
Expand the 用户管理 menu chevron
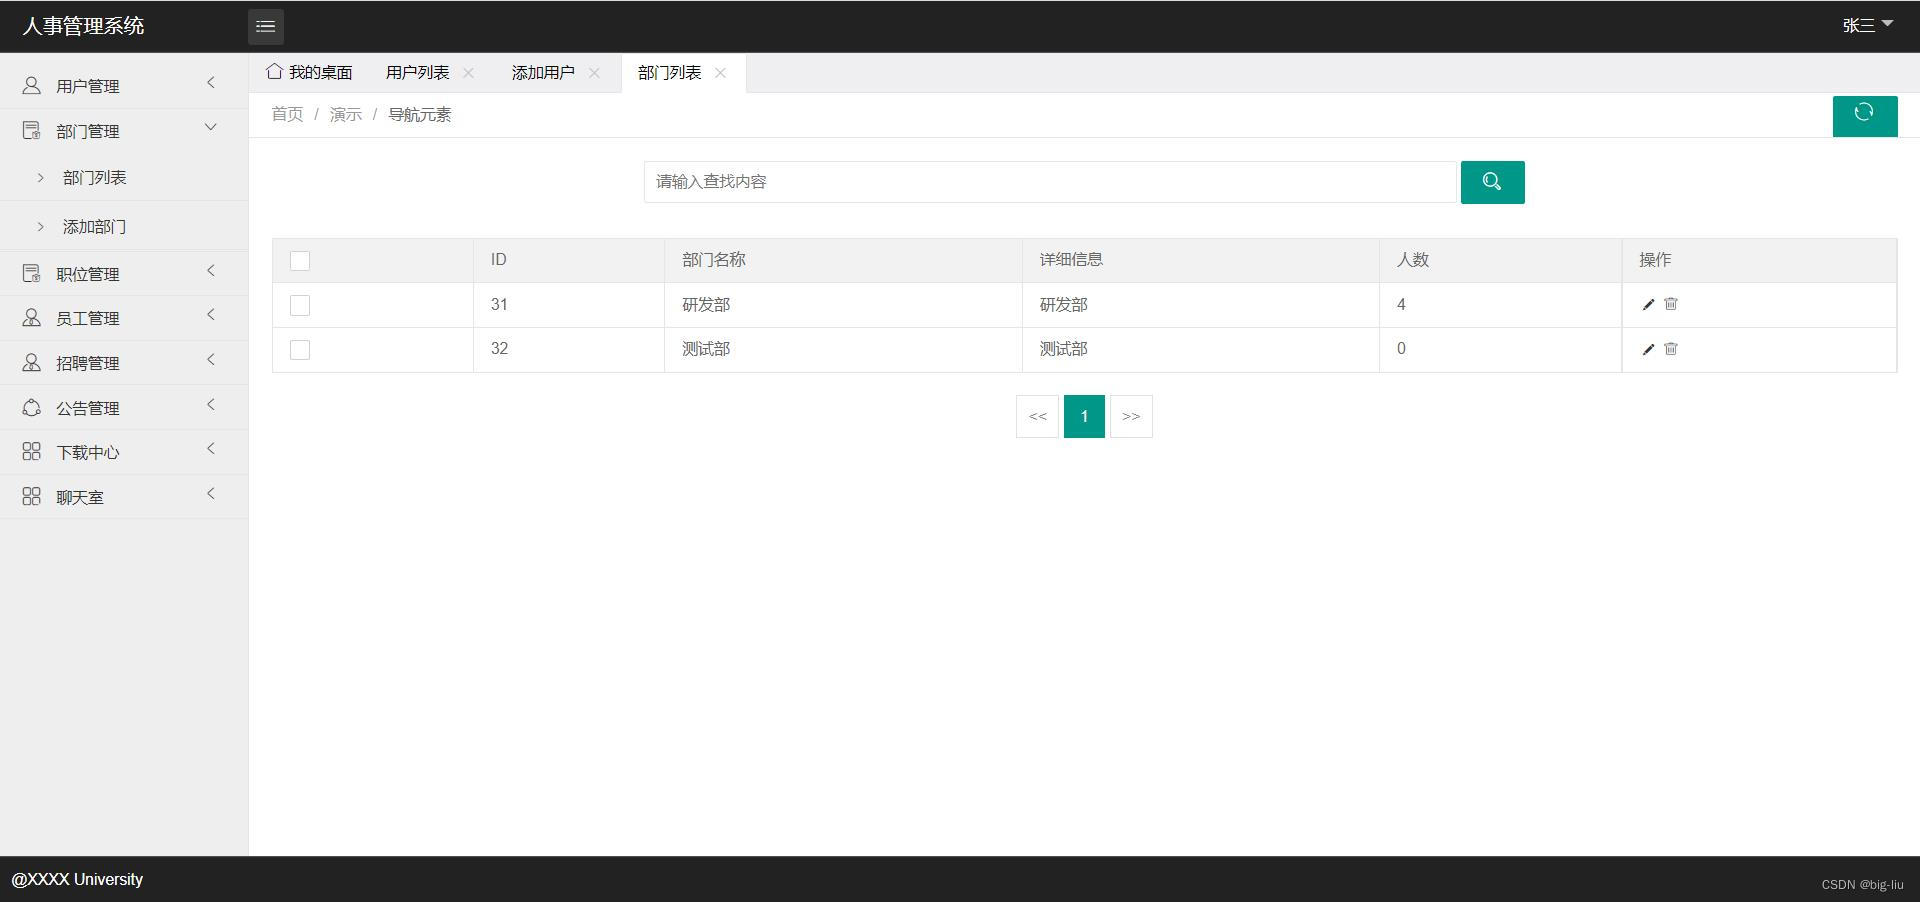tap(211, 83)
